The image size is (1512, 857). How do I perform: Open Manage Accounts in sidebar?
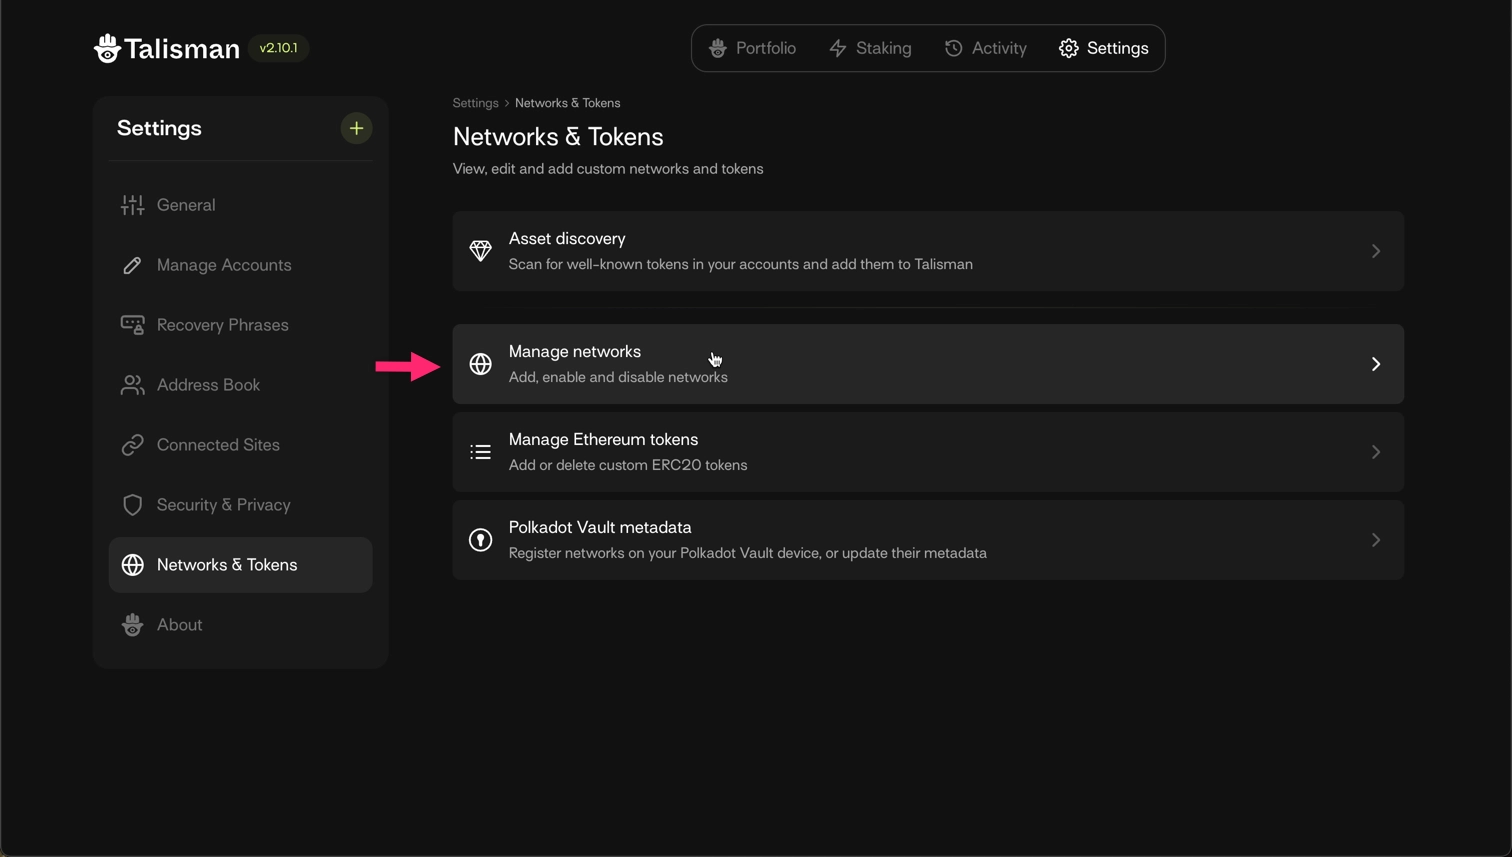point(240,265)
